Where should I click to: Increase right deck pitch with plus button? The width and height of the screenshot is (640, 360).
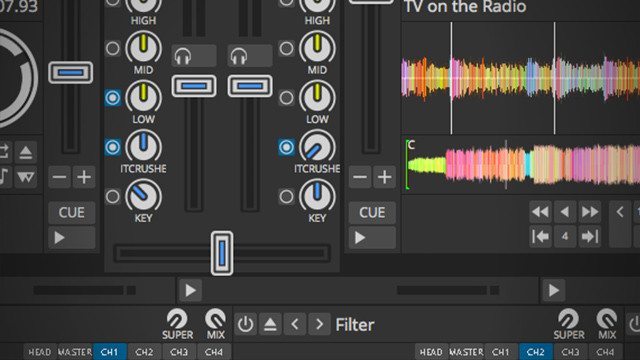[x=384, y=177]
